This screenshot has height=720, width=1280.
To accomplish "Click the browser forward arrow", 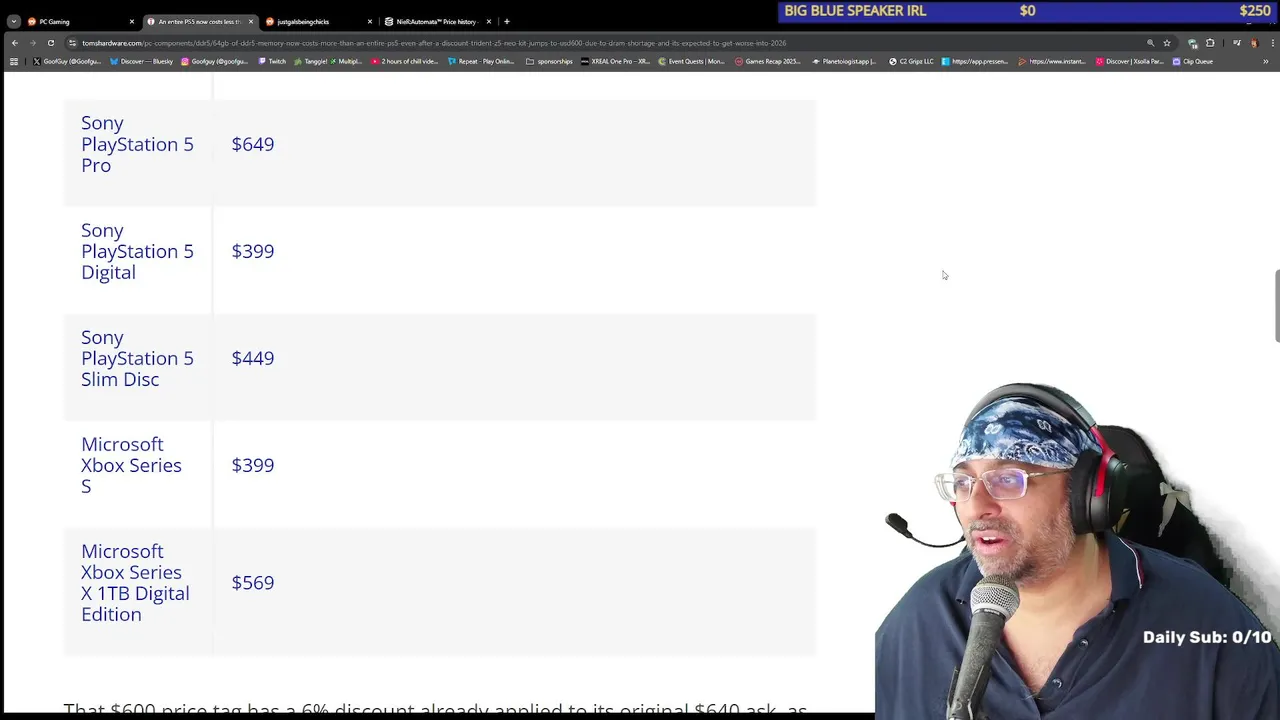I will coord(33,43).
